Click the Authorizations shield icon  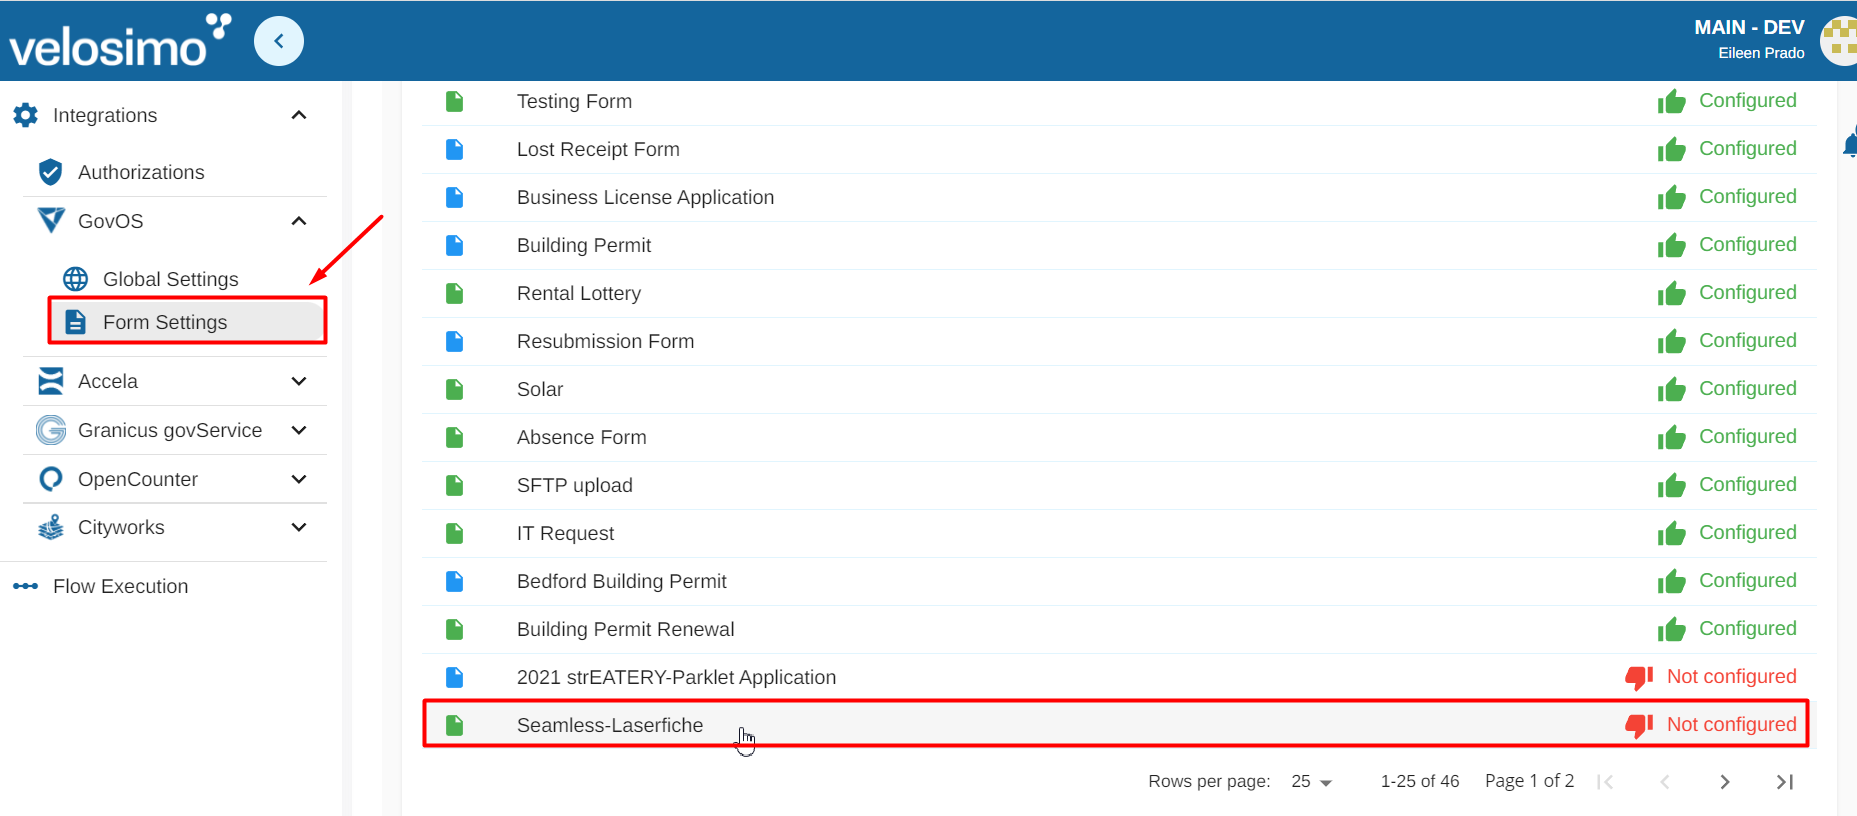click(x=50, y=172)
